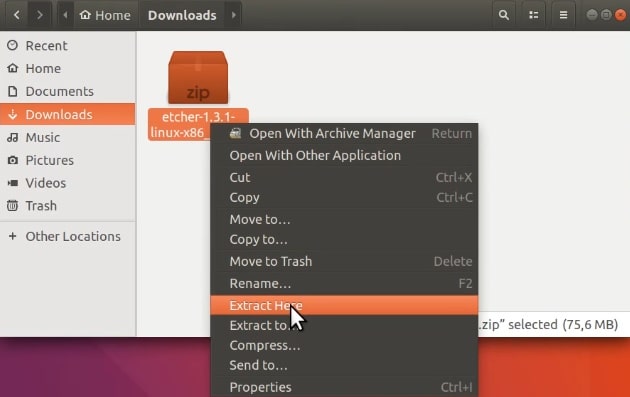Open Music in the sidebar

click(x=68, y=137)
